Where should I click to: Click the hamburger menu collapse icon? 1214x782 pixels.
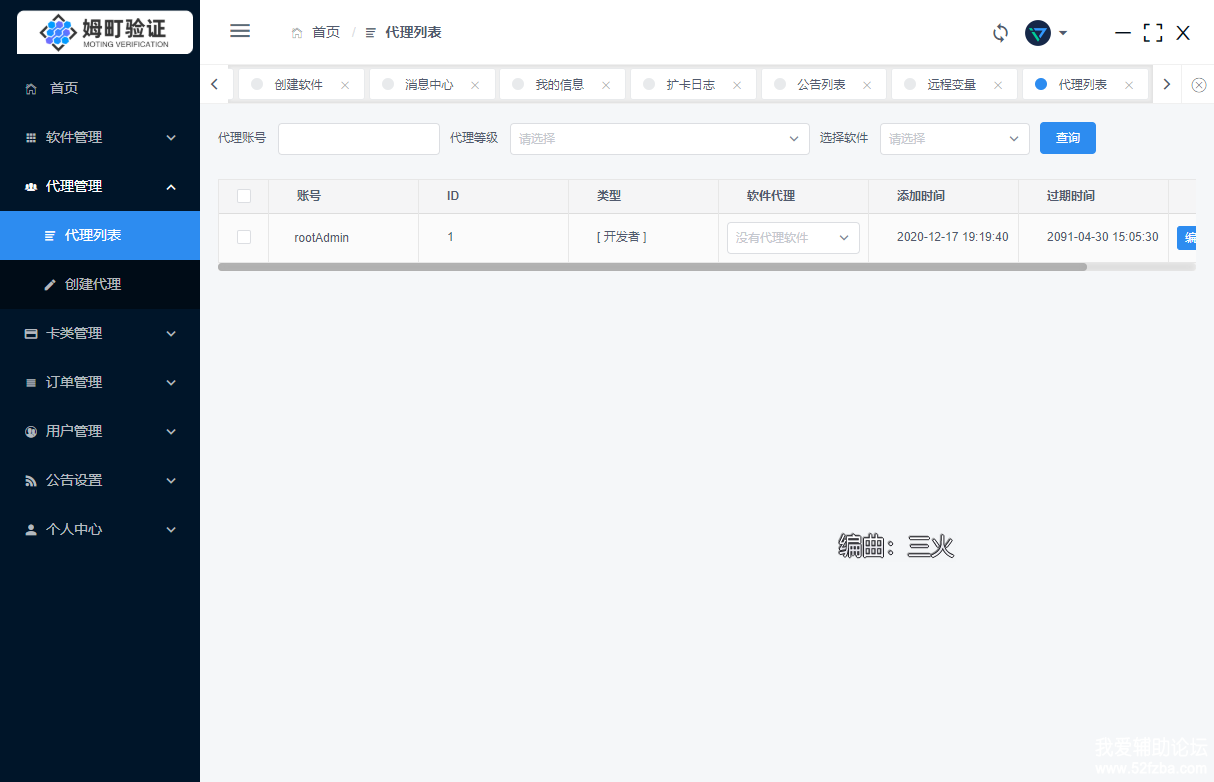[240, 31]
